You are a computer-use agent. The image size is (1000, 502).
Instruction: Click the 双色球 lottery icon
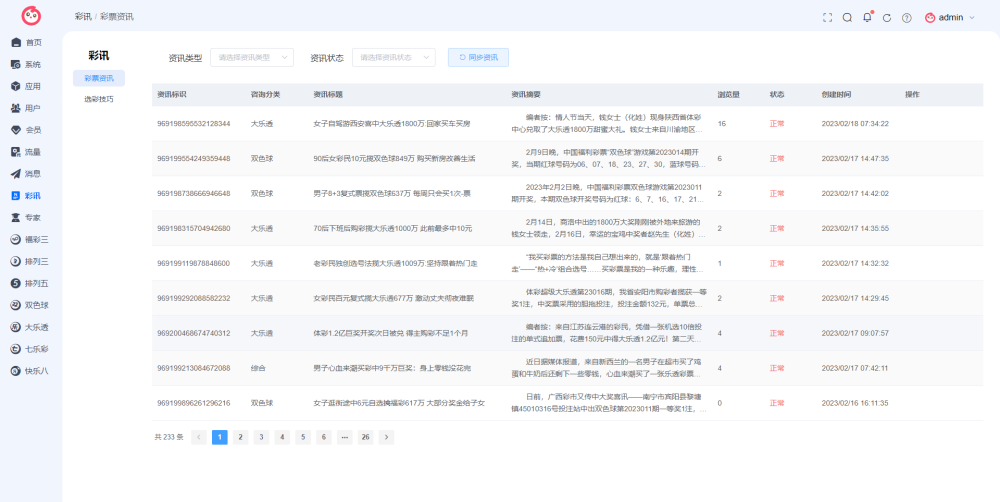tap(17, 305)
